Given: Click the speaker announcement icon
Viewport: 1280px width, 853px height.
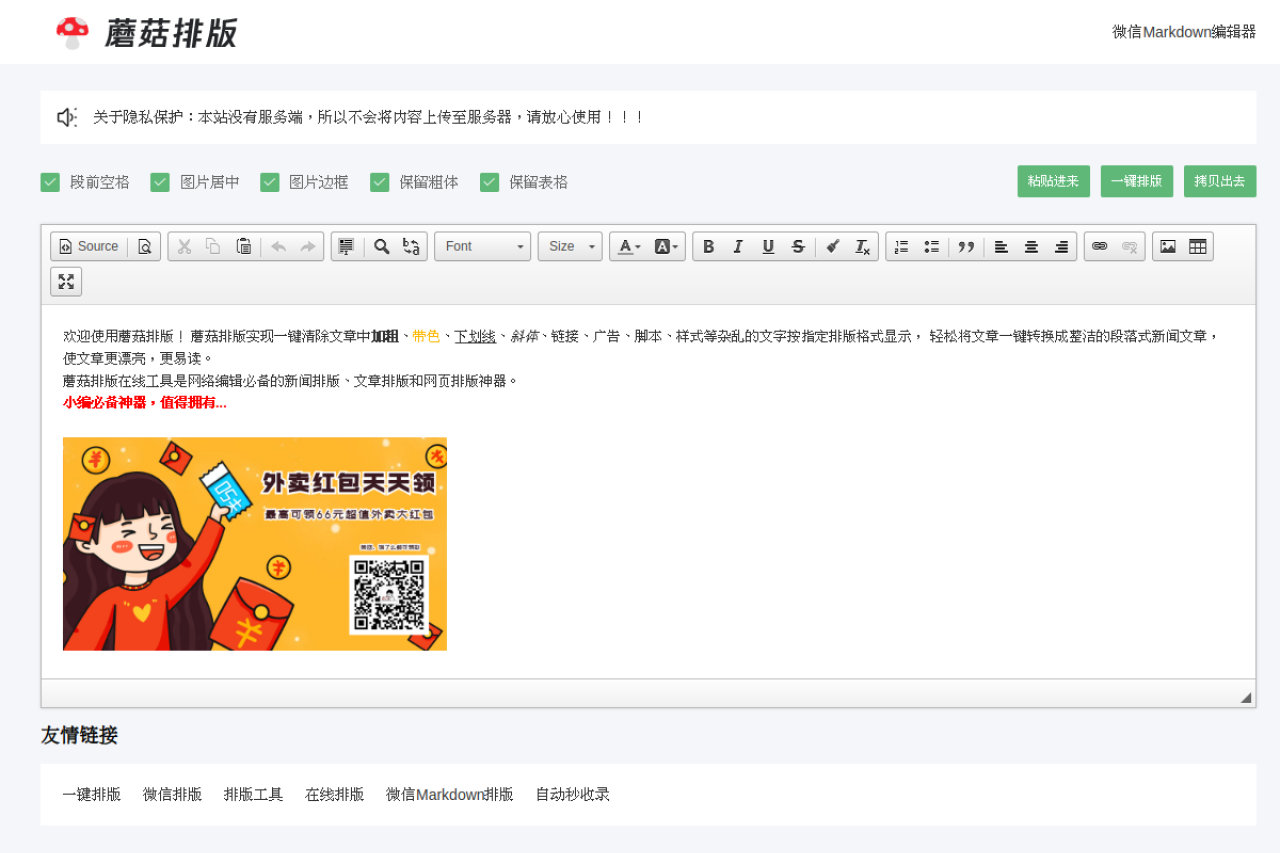Looking at the screenshot, I should pos(66,117).
